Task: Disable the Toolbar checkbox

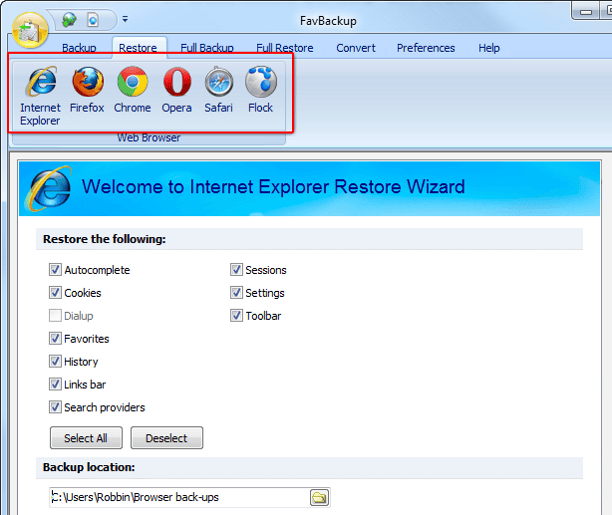Action: click(x=236, y=315)
